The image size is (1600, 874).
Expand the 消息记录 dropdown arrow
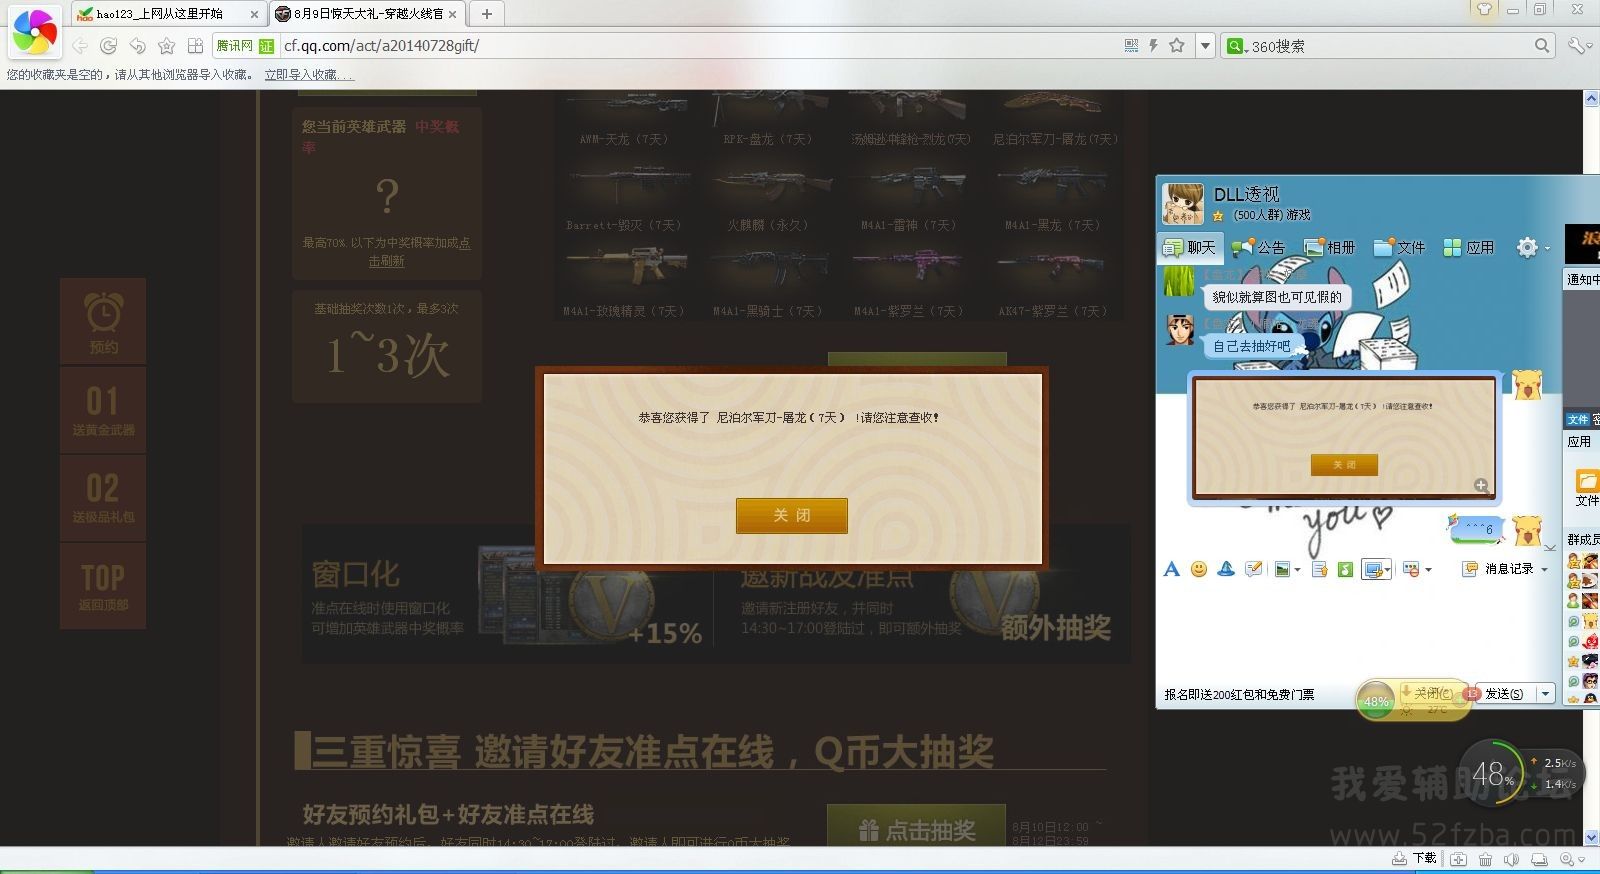(x=1545, y=570)
